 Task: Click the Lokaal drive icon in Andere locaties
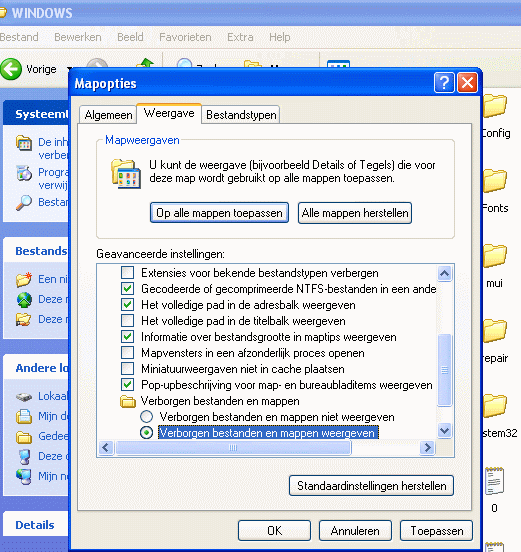24,397
